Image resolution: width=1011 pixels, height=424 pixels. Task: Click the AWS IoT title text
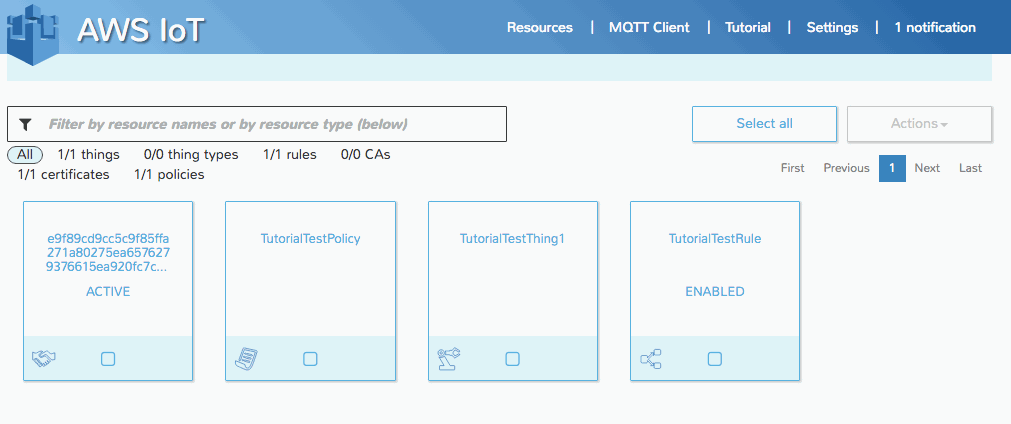[141, 30]
